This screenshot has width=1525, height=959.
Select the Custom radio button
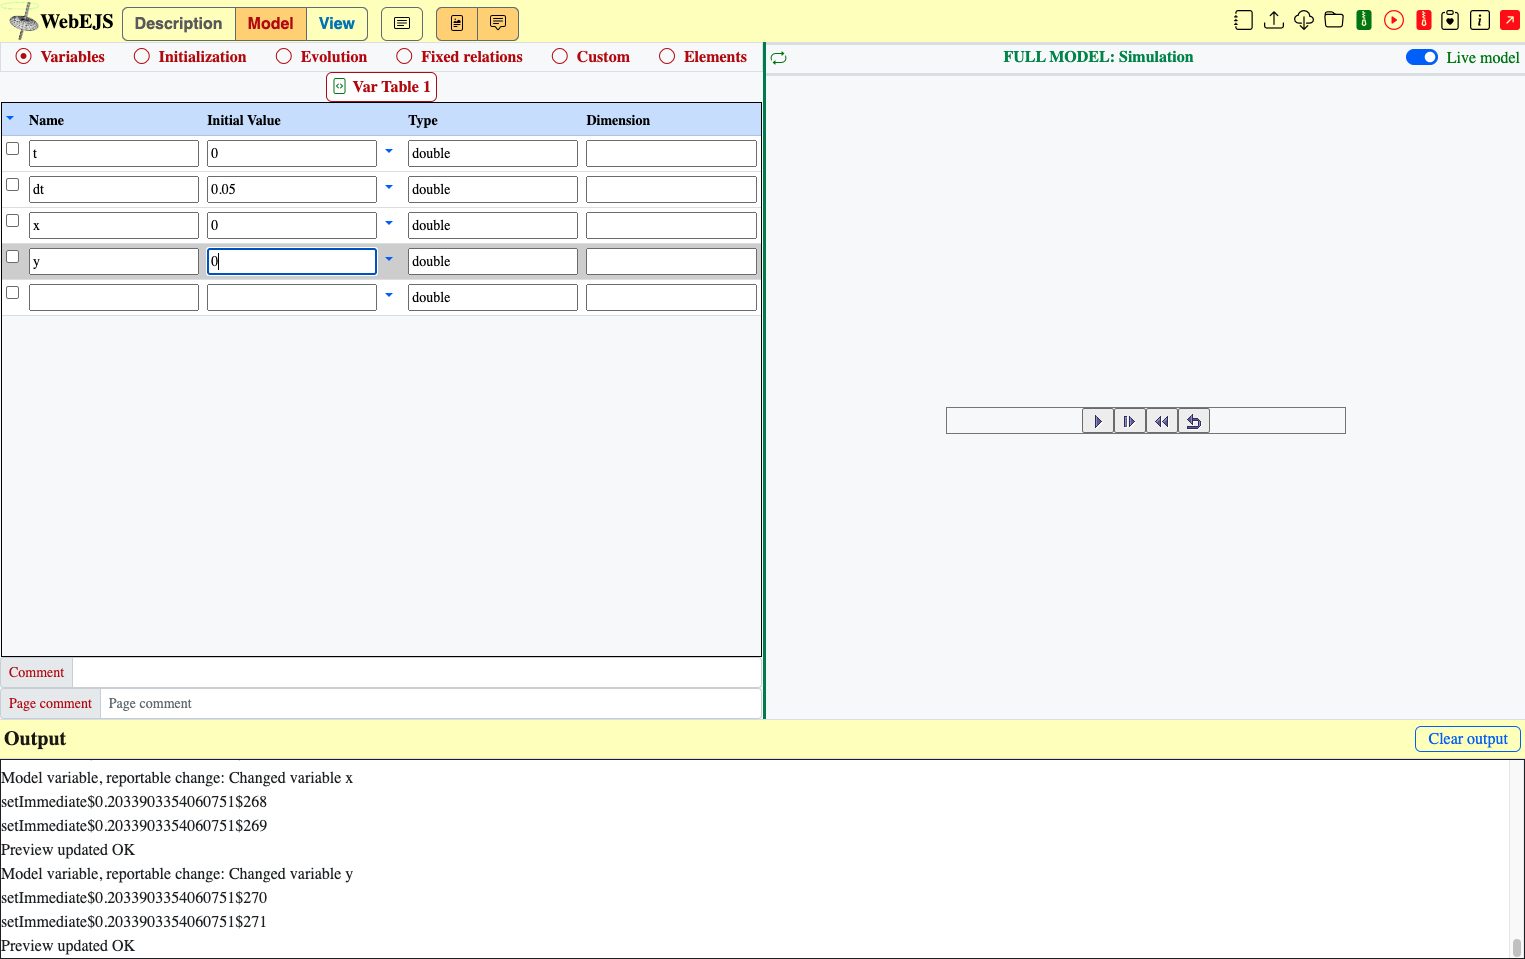tap(560, 56)
